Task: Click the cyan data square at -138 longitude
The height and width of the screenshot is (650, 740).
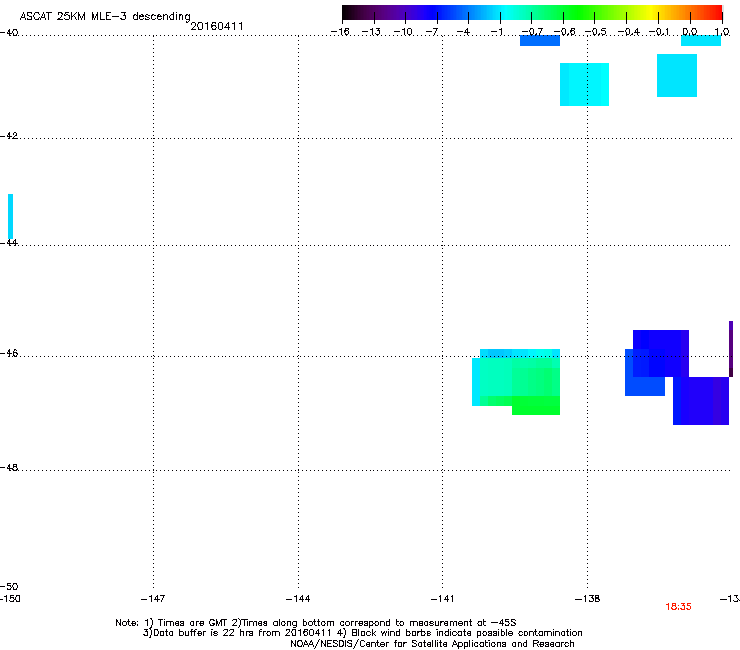Action: click(584, 84)
